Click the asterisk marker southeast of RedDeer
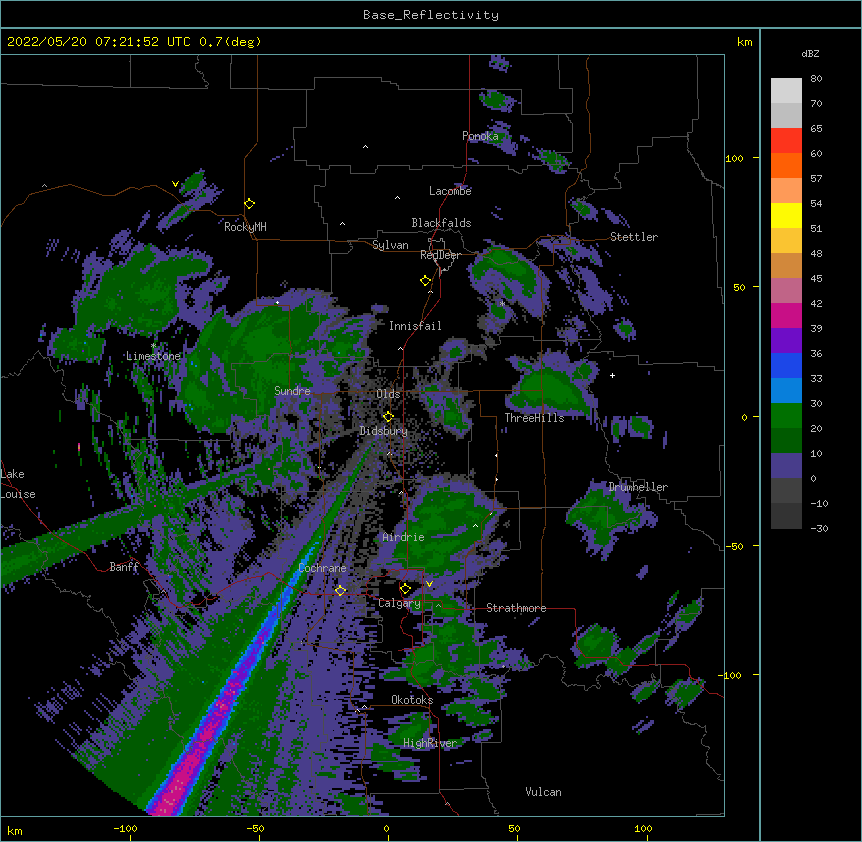The image size is (862, 842). pyautogui.click(x=502, y=304)
